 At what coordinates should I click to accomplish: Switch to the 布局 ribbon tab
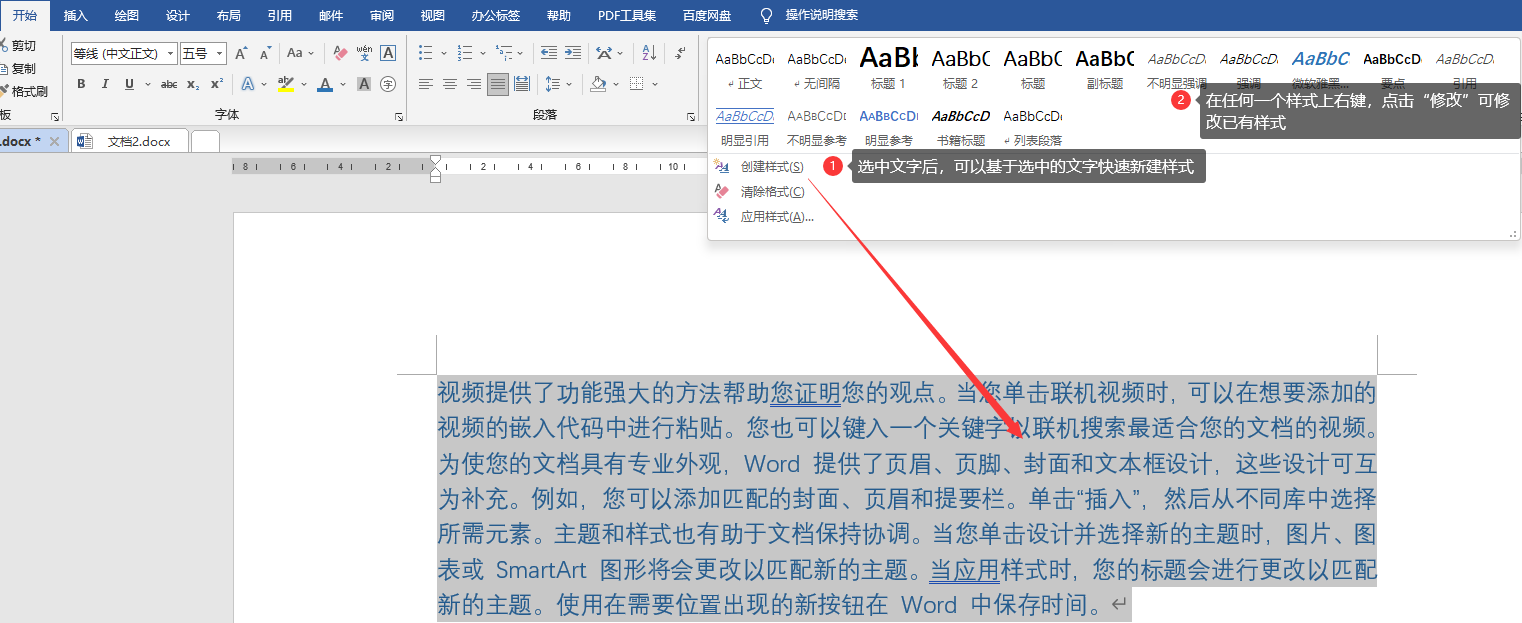click(229, 16)
